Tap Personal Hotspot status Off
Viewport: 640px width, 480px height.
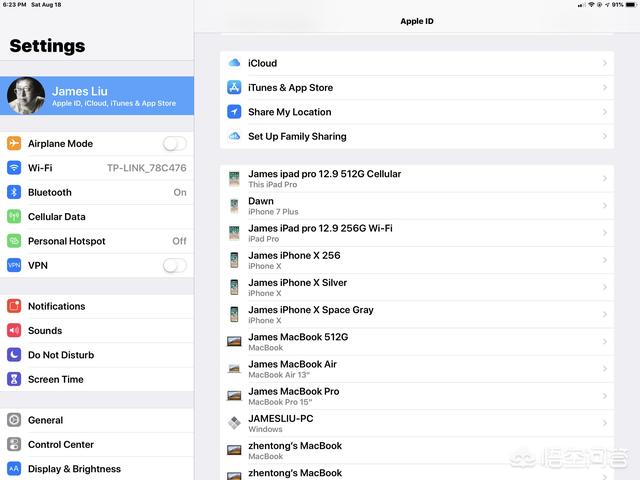pos(179,241)
